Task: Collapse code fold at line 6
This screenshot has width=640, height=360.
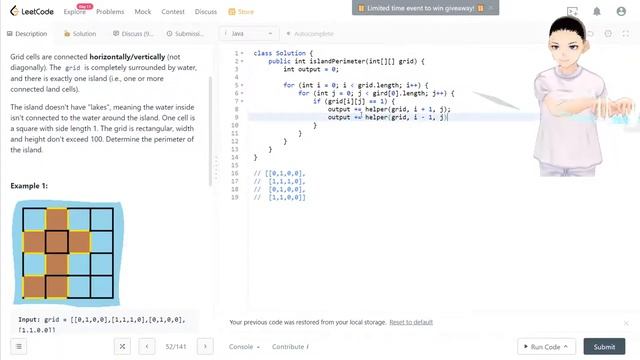Action: 242,93
